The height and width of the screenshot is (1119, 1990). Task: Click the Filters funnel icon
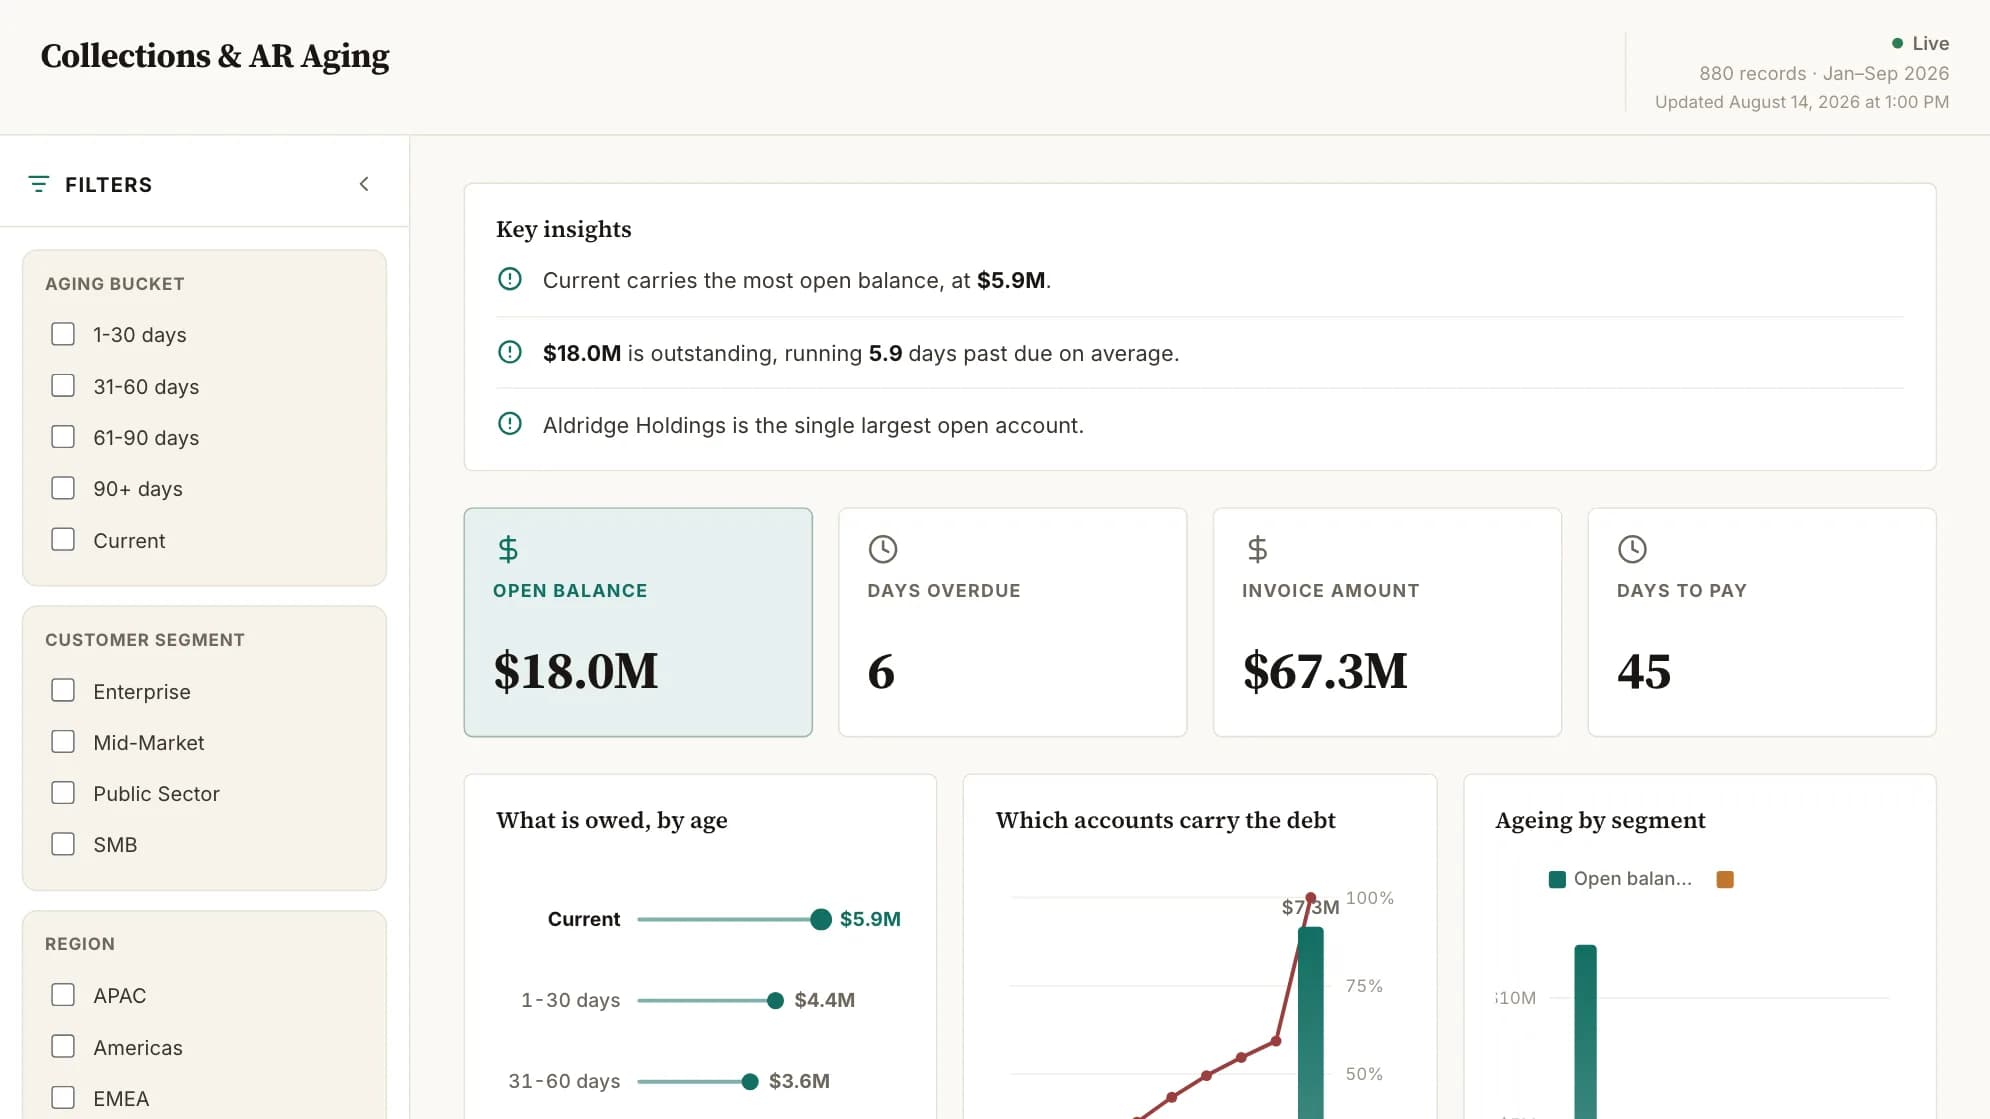(39, 184)
